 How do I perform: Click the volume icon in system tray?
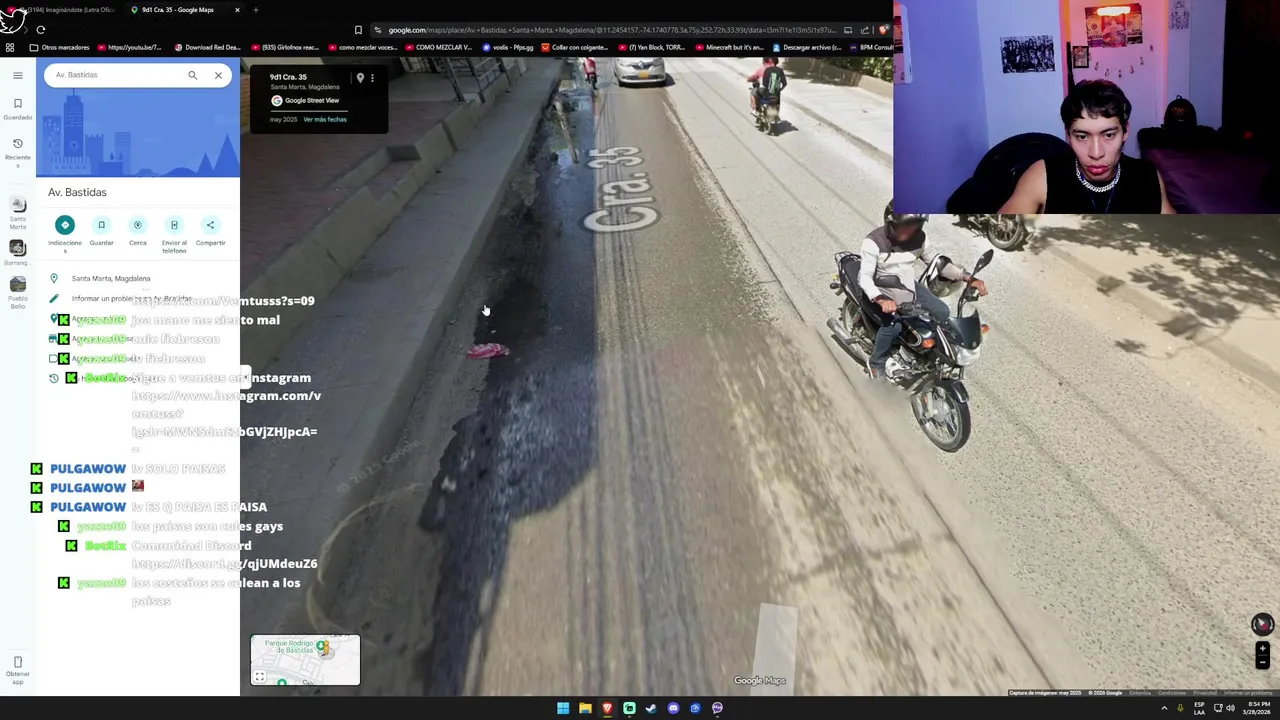(1230, 708)
